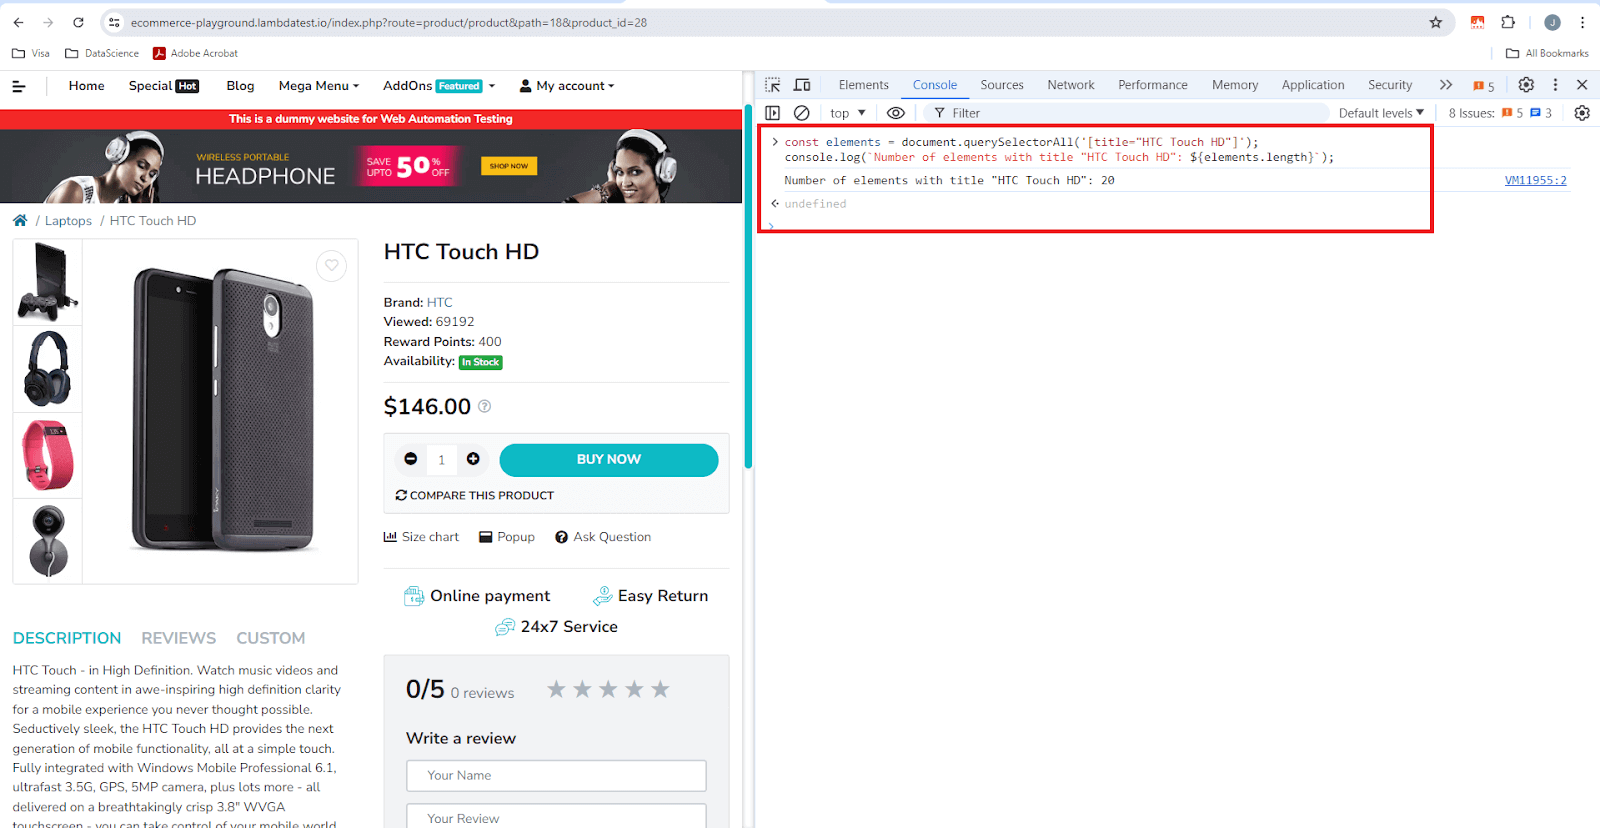Reload the current page
This screenshot has width=1600, height=828.
pyautogui.click(x=78, y=22)
